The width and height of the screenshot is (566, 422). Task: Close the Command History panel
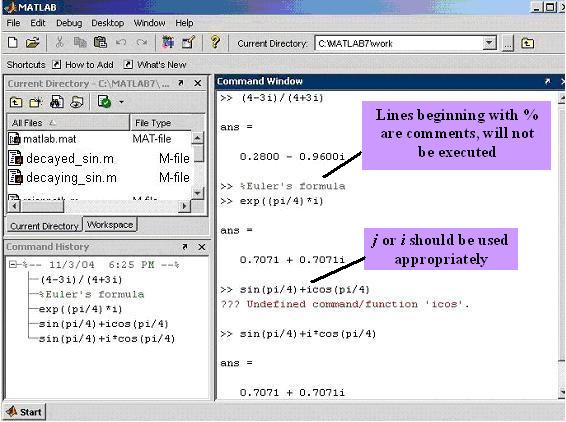coord(202,247)
